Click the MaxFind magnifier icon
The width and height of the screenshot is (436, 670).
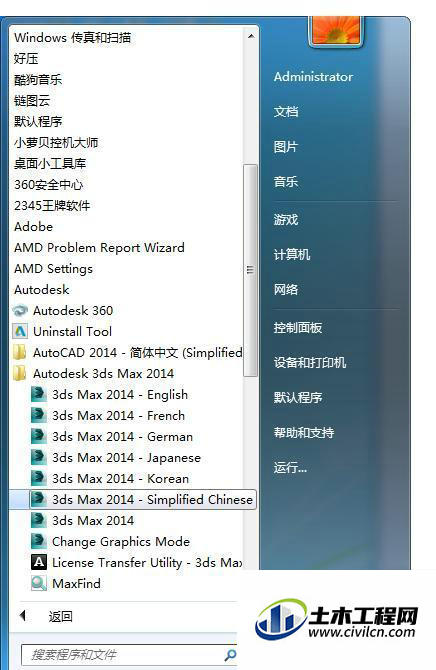tap(39, 583)
